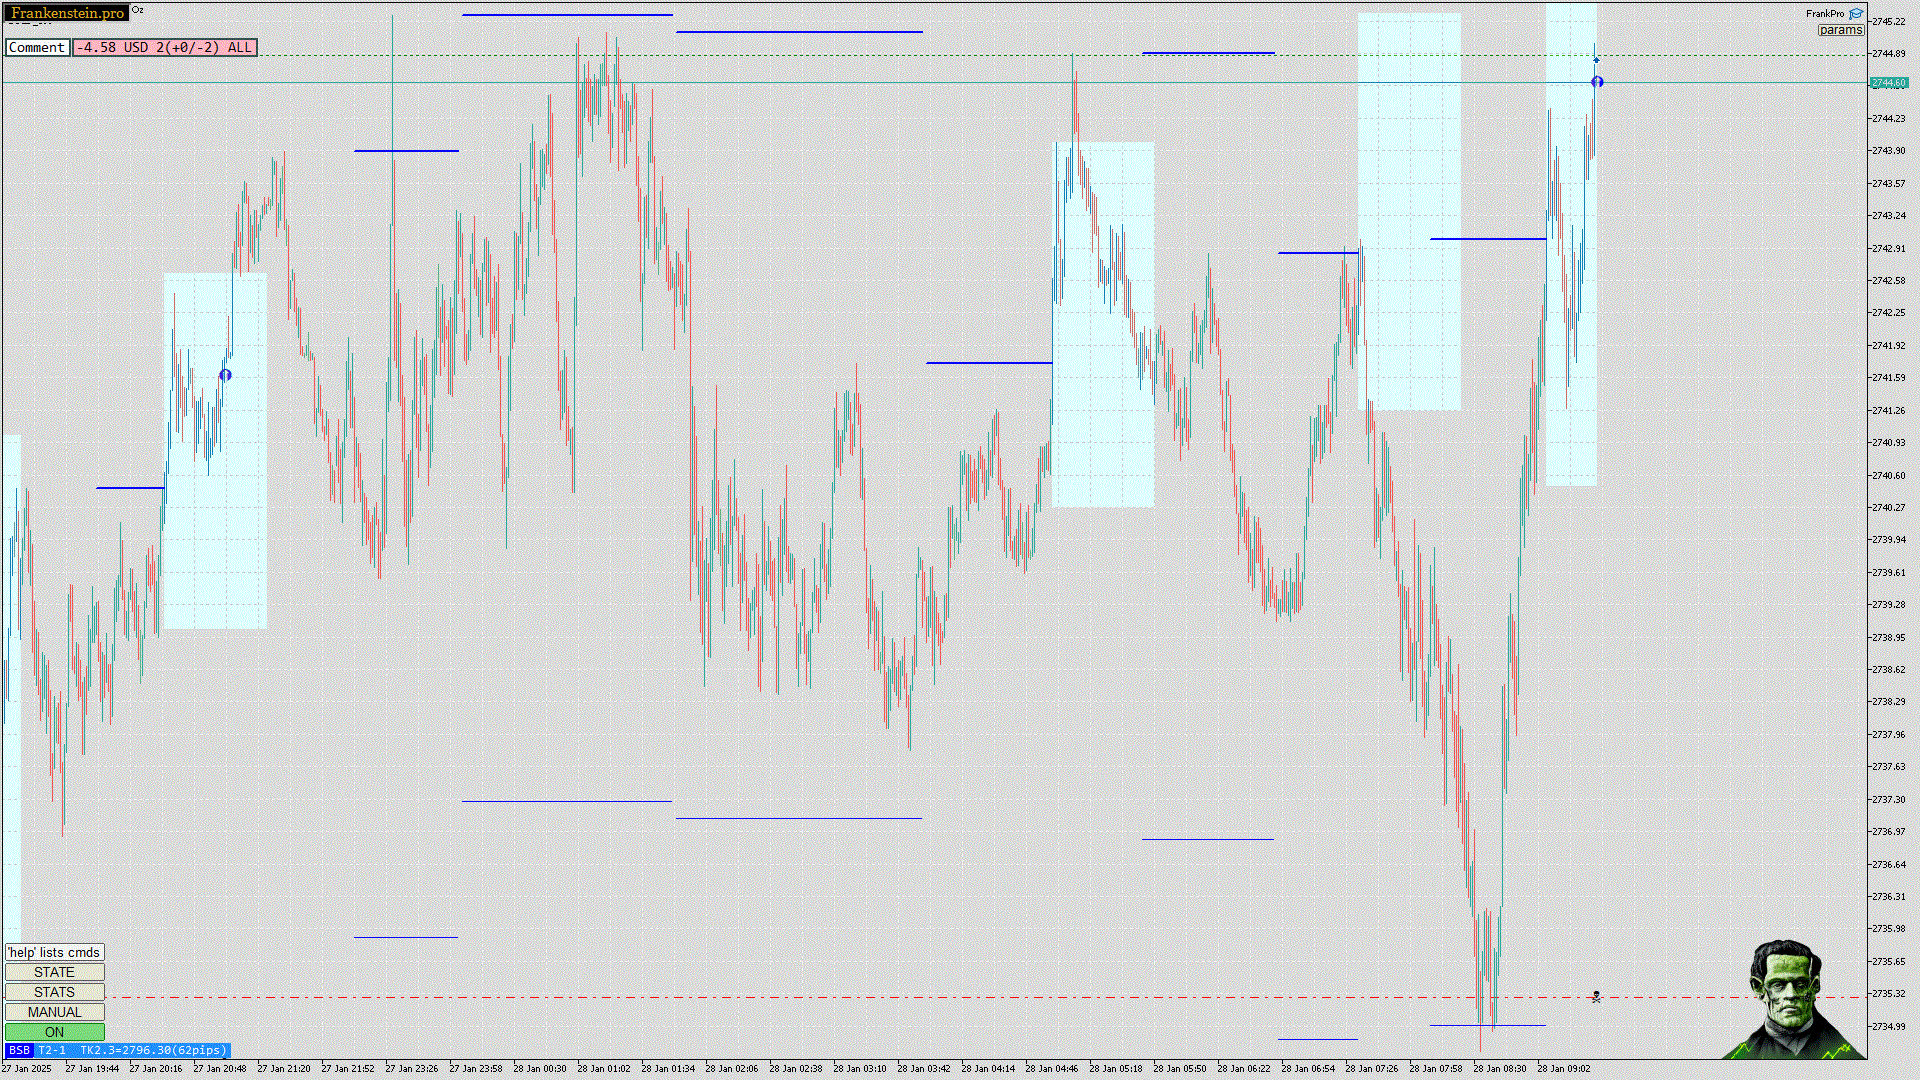Click the 2744.60 current price tag

[1888, 83]
